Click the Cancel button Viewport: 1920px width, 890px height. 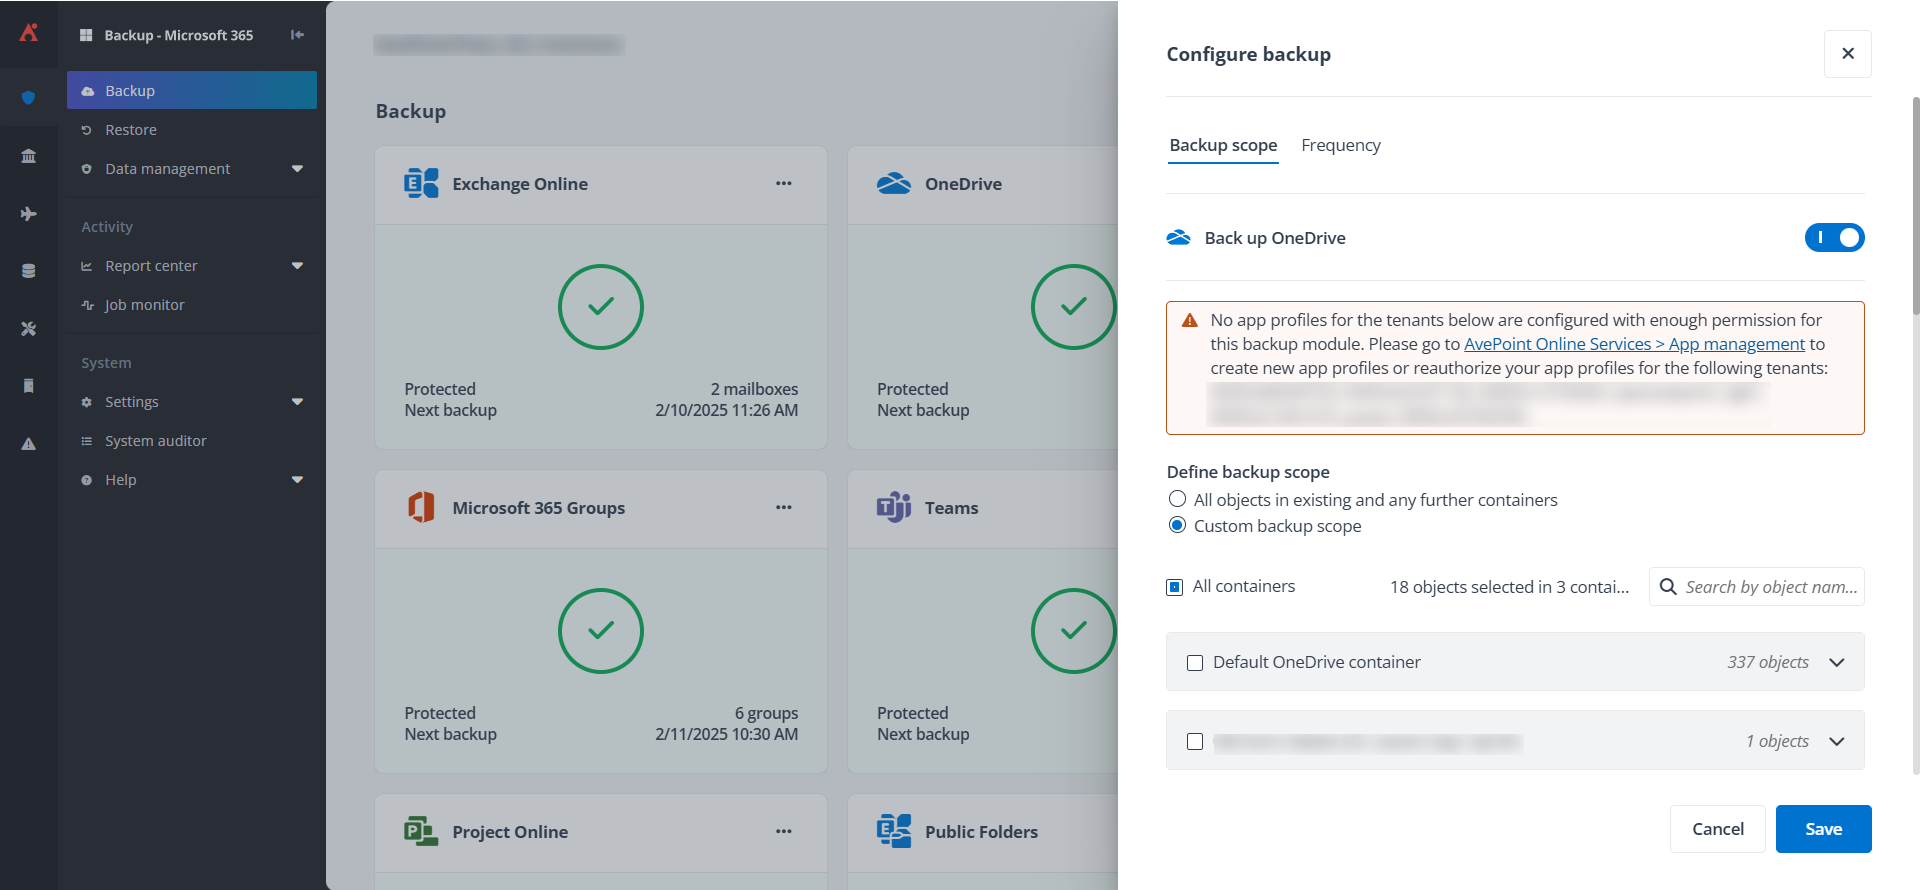[x=1718, y=829]
